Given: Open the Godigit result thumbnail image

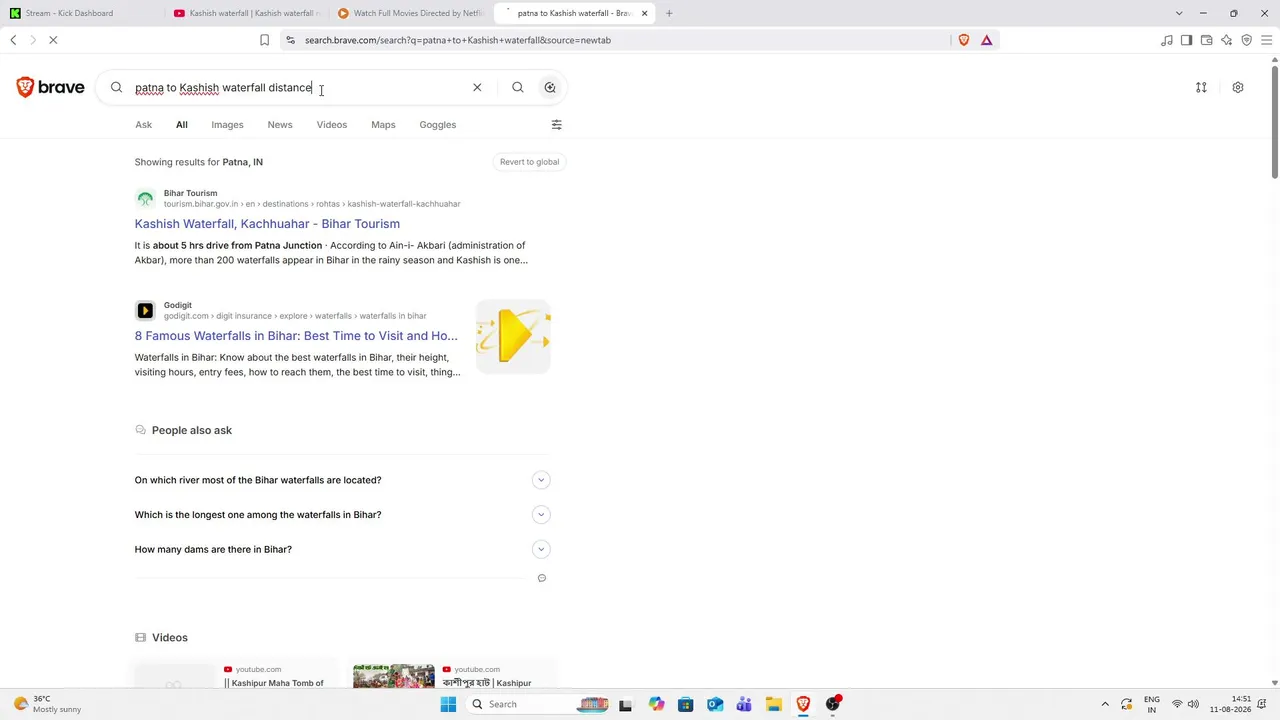Looking at the screenshot, I should 513,336.
